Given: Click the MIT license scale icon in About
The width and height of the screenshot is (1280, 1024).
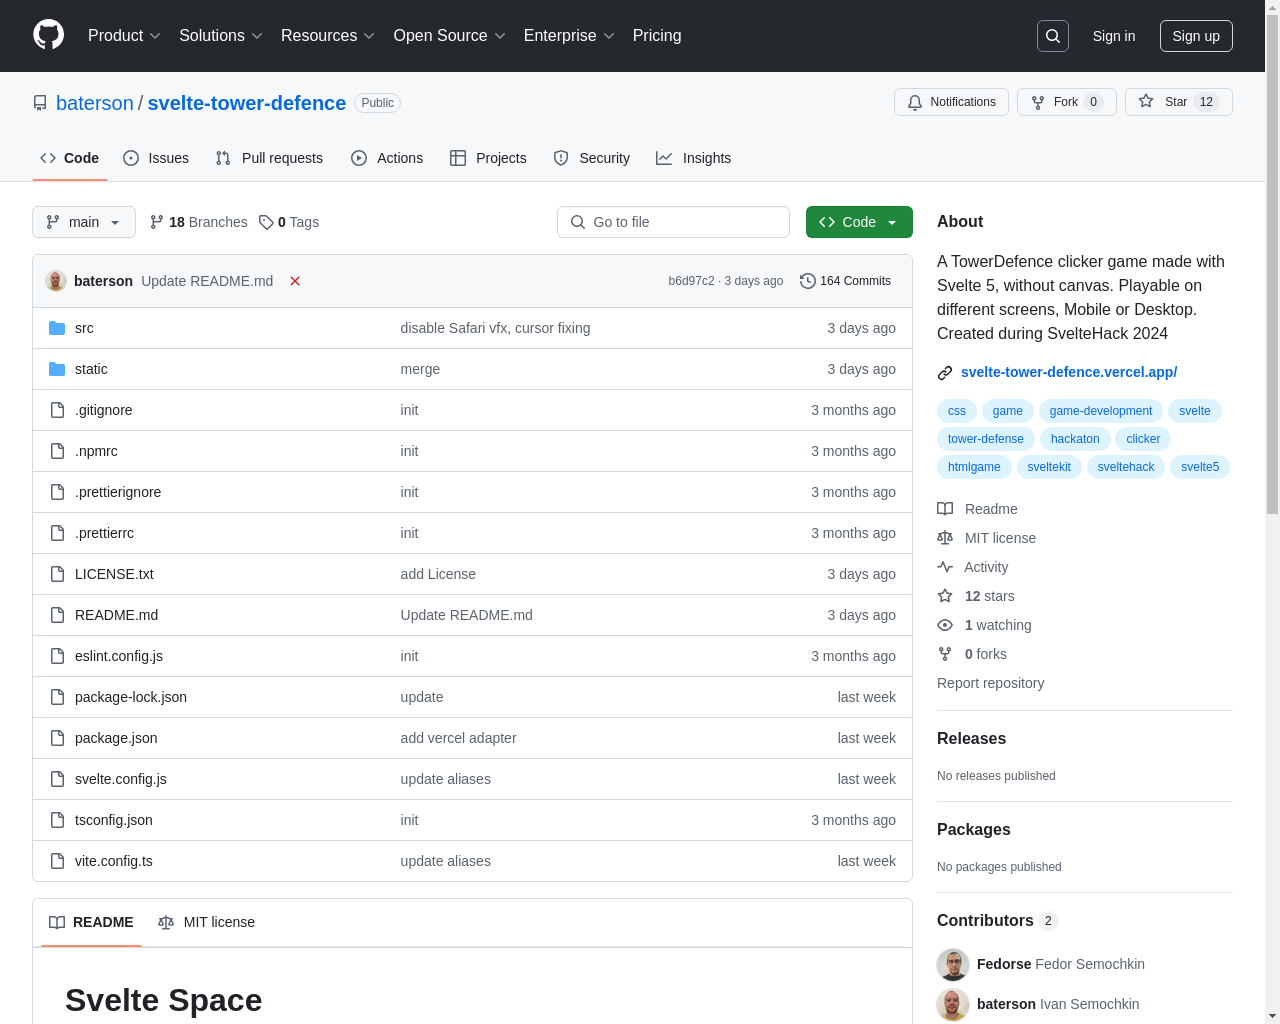Looking at the screenshot, I should [945, 538].
